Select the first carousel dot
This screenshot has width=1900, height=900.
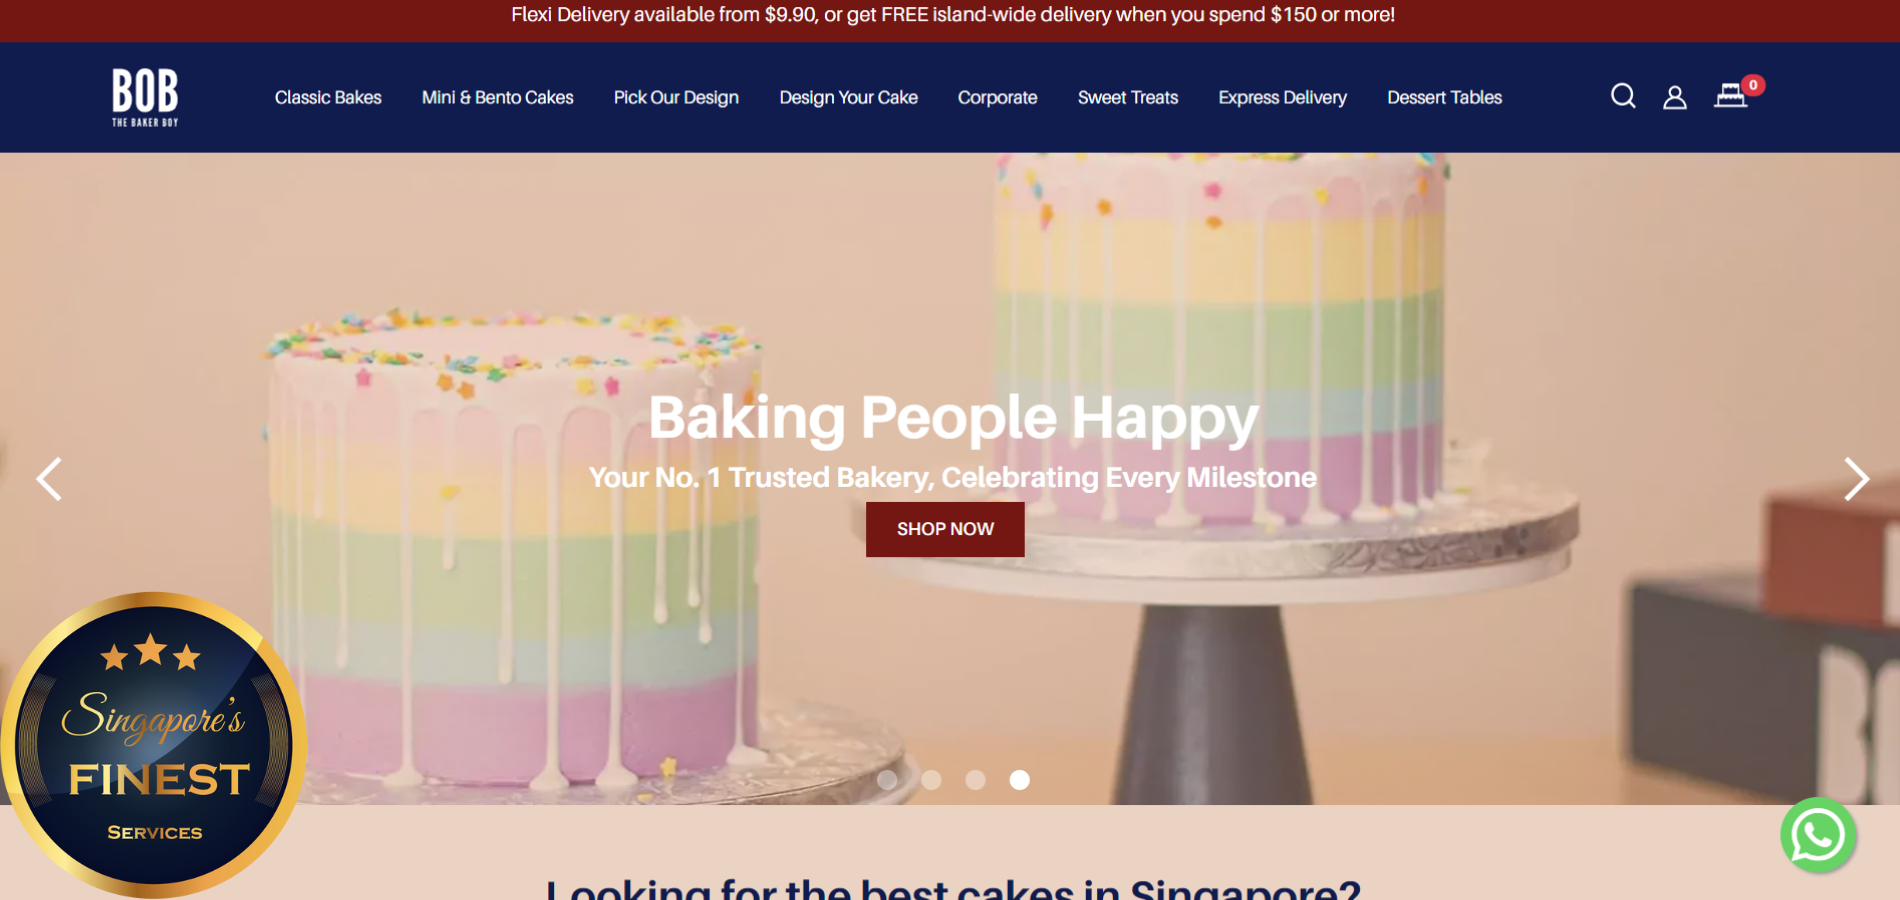[887, 780]
